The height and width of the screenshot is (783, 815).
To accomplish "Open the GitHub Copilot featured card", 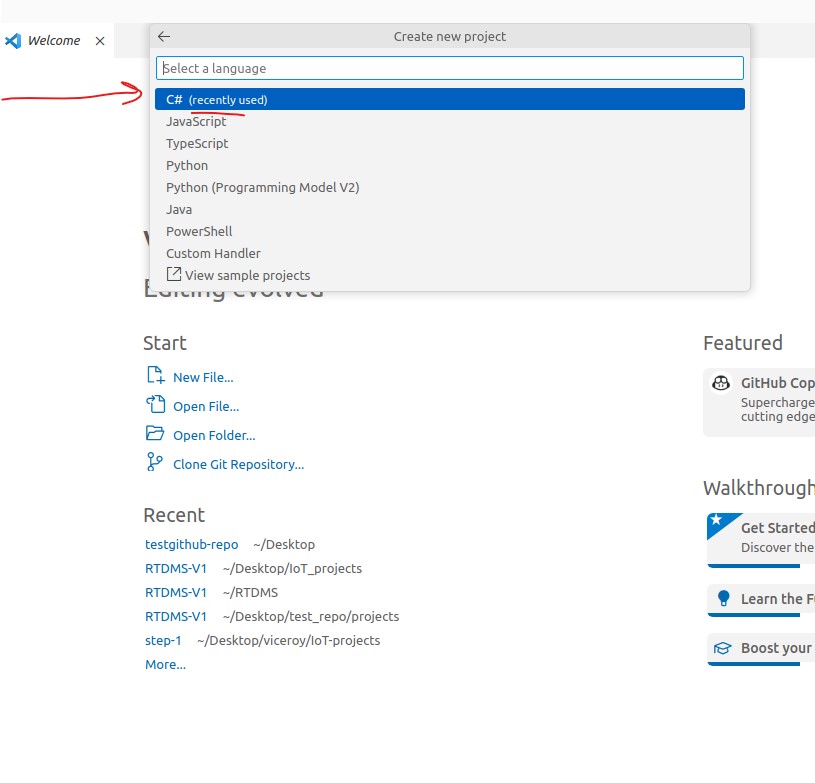I will click(x=759, y=402).
